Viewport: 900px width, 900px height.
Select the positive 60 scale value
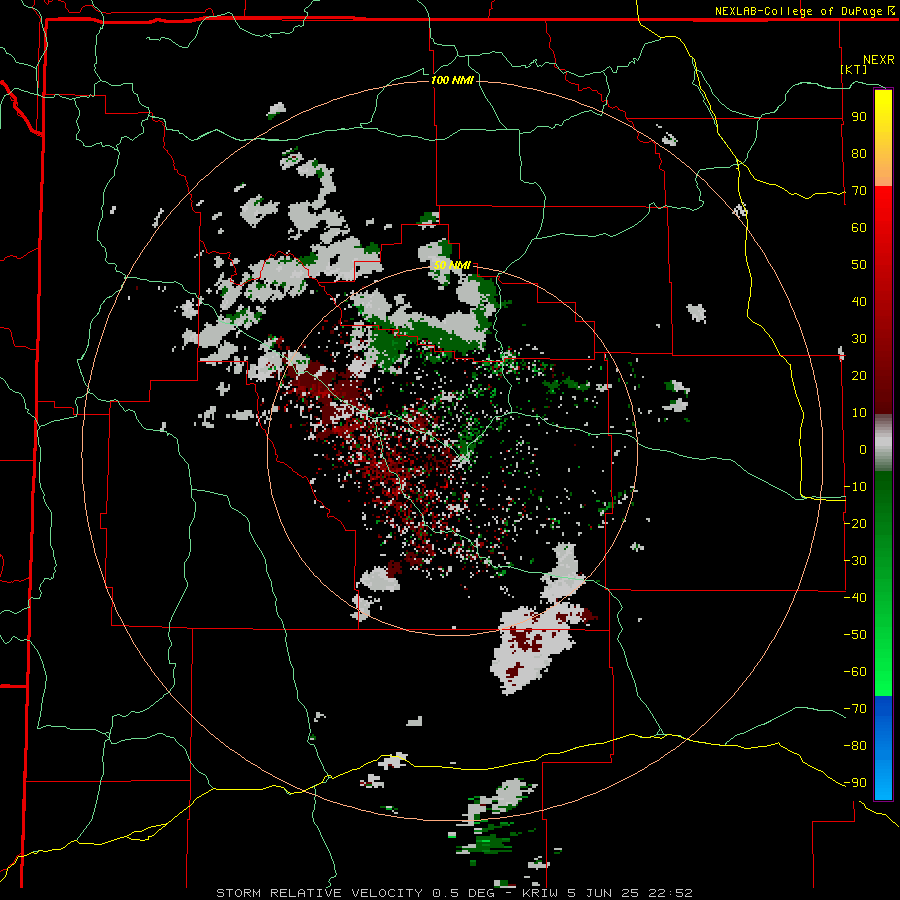[859, 228]
